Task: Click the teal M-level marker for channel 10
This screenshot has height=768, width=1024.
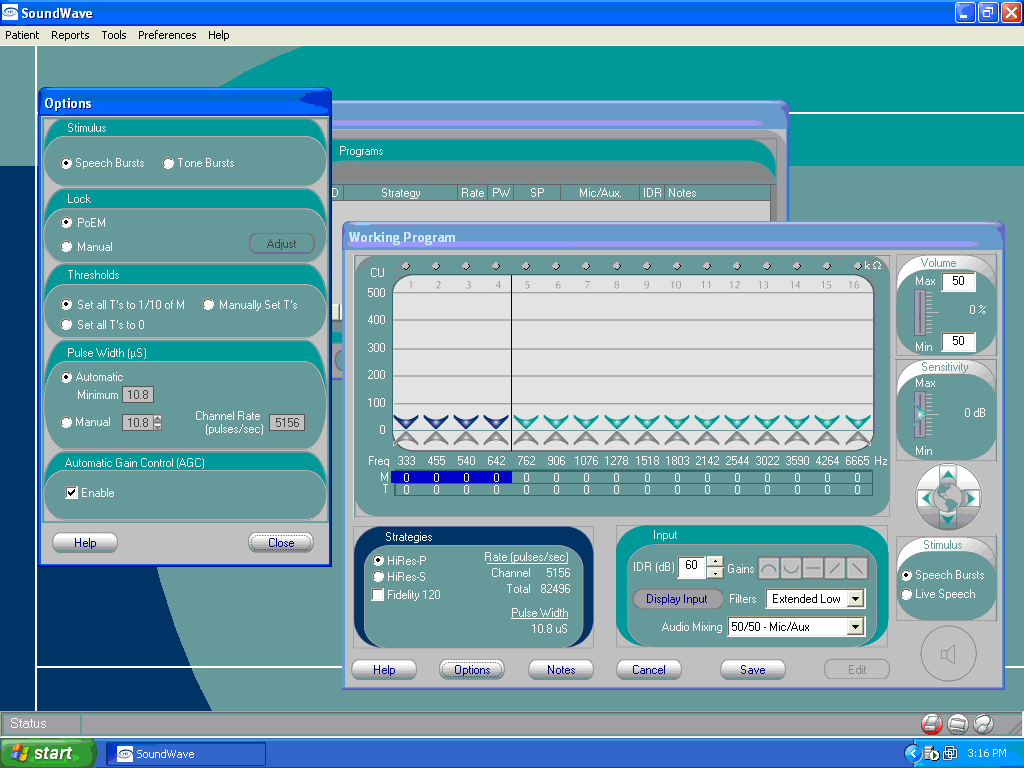Action: [677, 422]
